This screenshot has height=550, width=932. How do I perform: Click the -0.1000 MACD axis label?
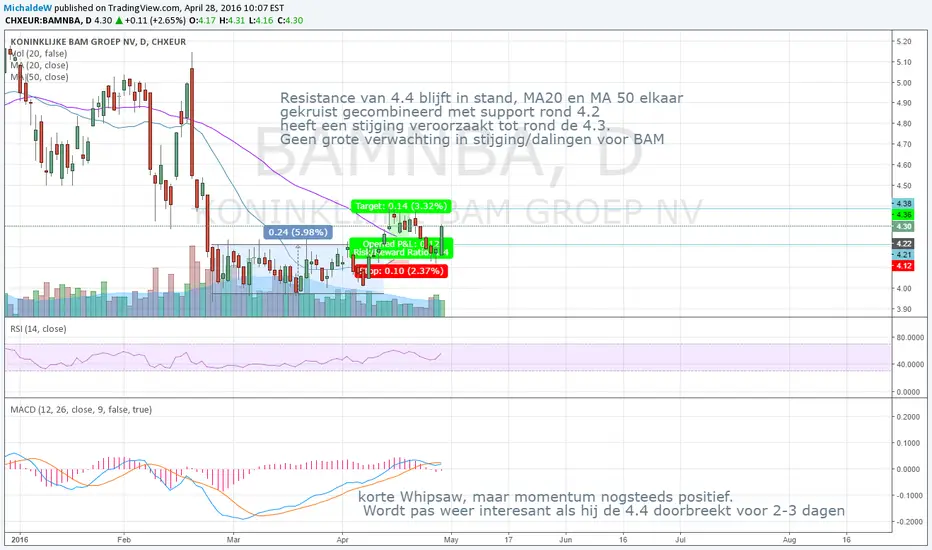(x=908, y=496)
